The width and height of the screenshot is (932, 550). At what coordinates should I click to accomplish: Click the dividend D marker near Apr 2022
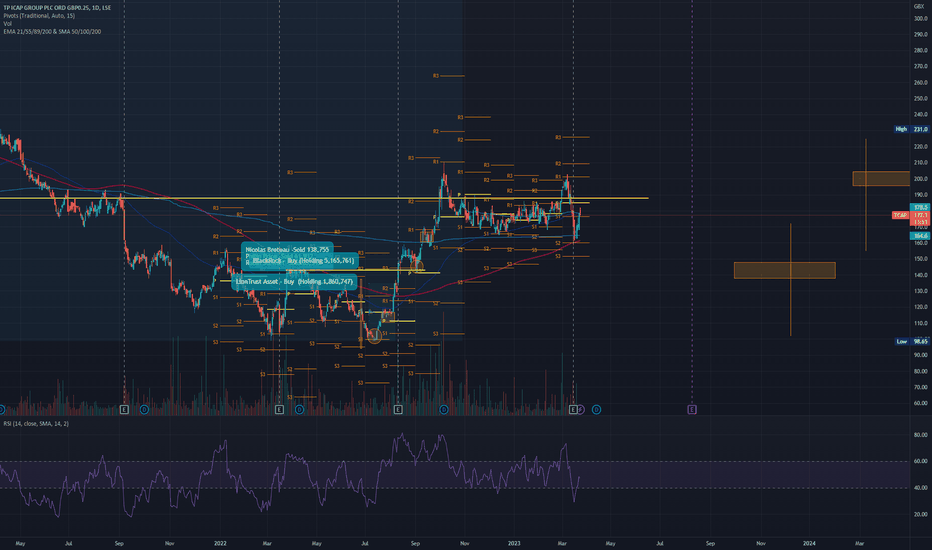(x=299, y=410)
